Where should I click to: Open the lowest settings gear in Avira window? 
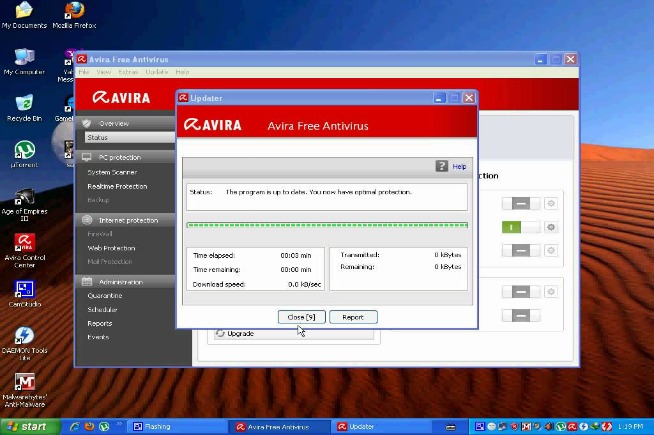551,292
